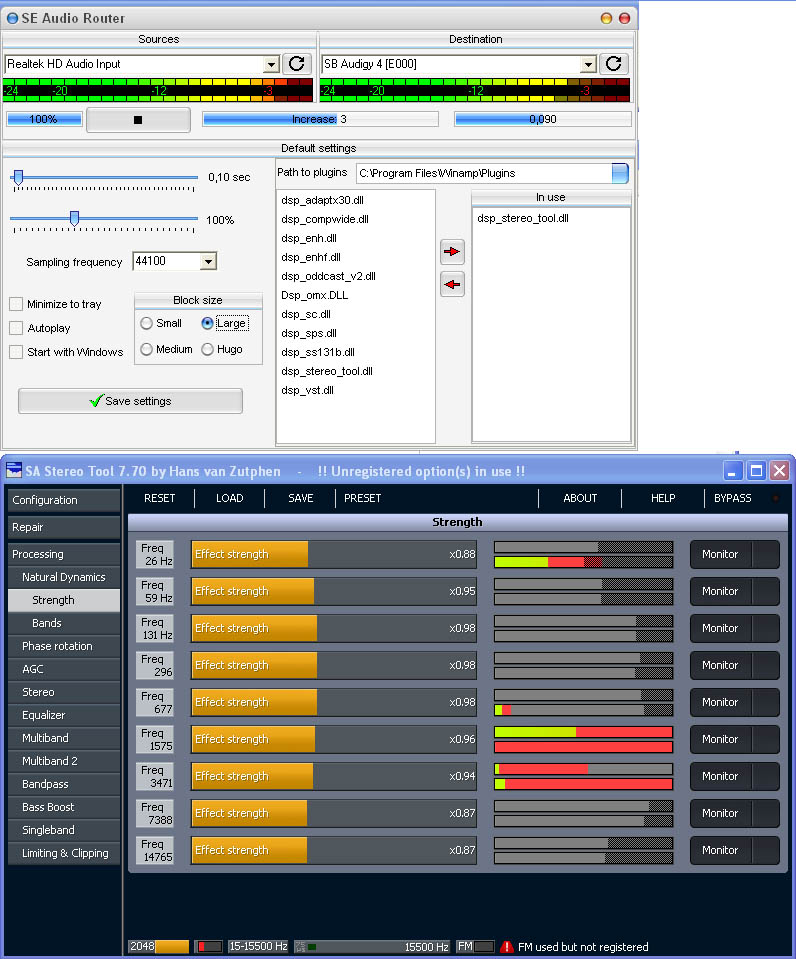Screen dimensions: 796x959
Task: Toggle Monitor for the 131 Hz band
Action: (x=734, y=628)
